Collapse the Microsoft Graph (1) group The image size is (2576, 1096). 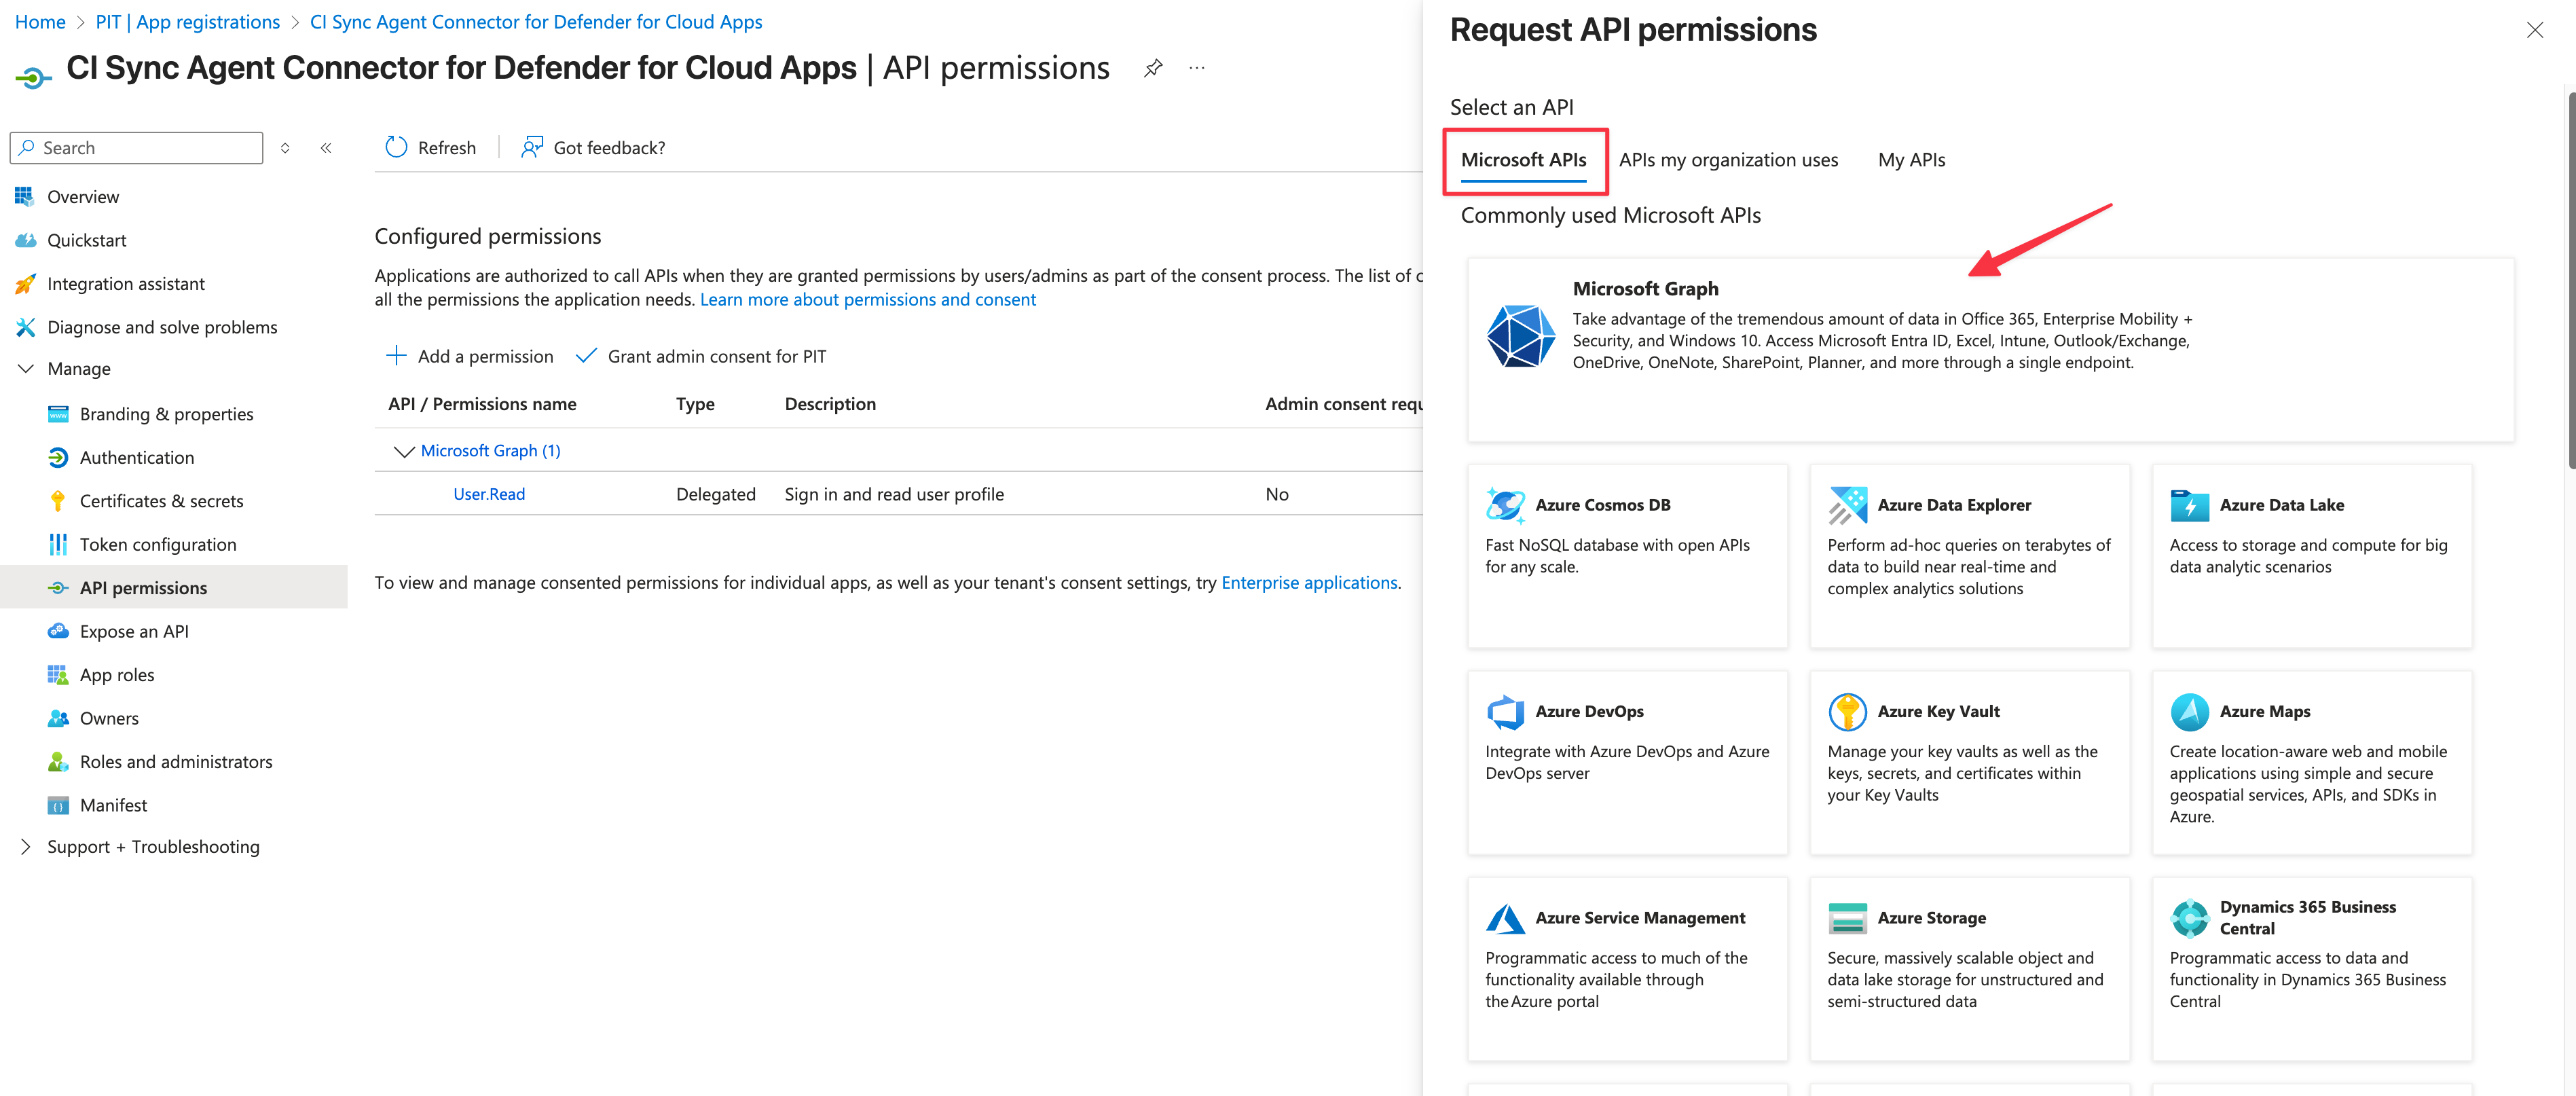404,451
